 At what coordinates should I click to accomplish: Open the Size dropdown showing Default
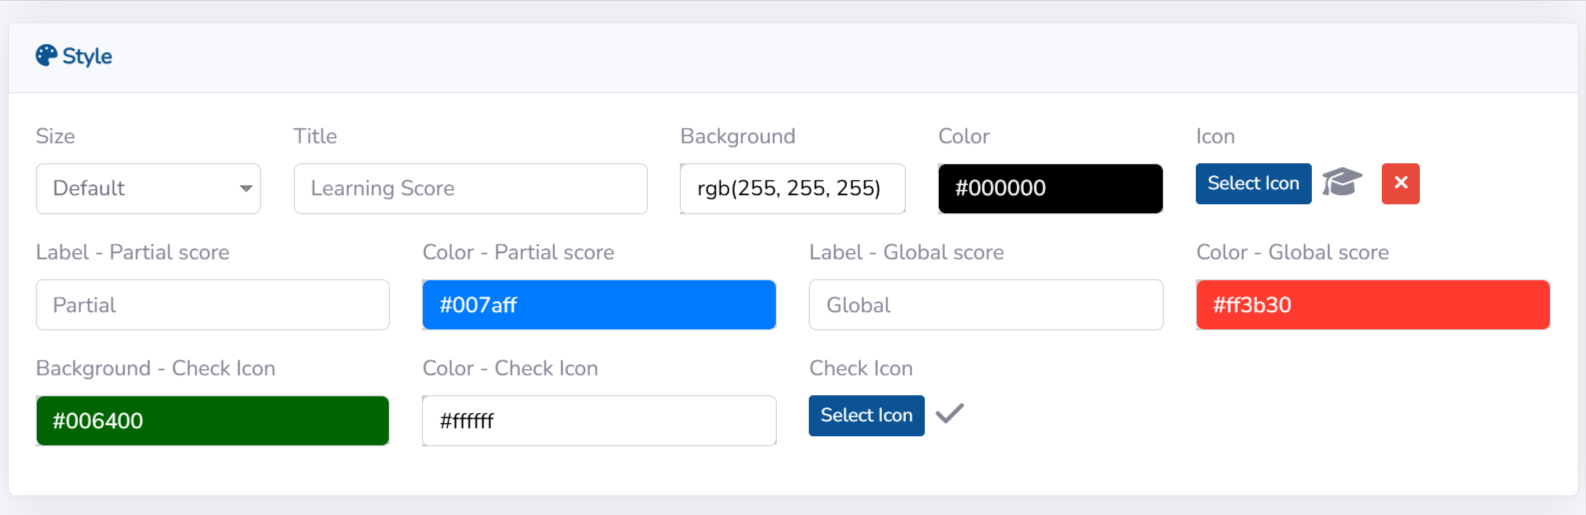148,189
